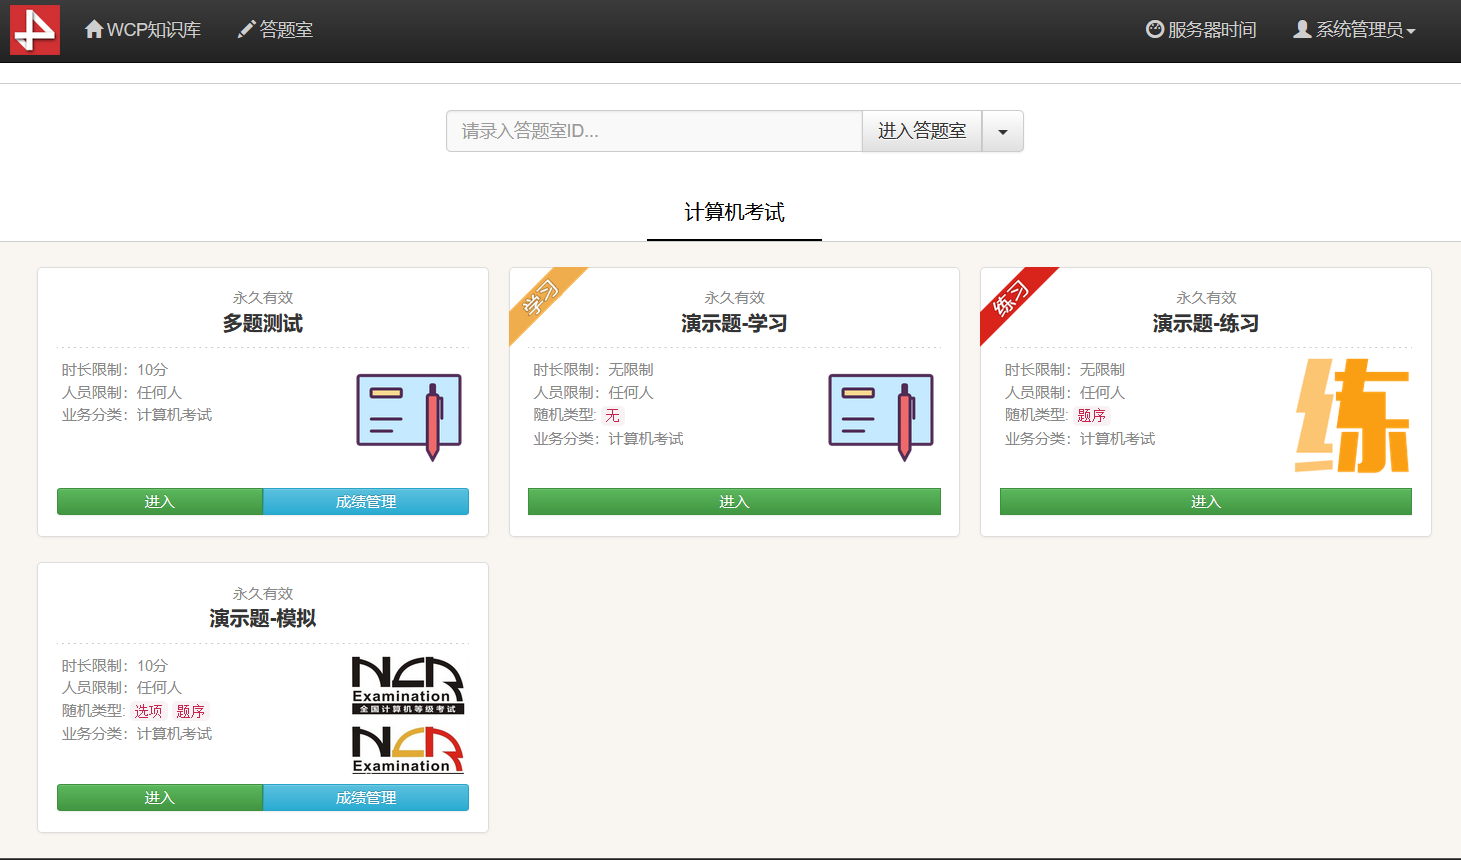Open 成绩管理 for 多题测试
This screenshot has width=1461, height=860.
(x=366, y=502)
